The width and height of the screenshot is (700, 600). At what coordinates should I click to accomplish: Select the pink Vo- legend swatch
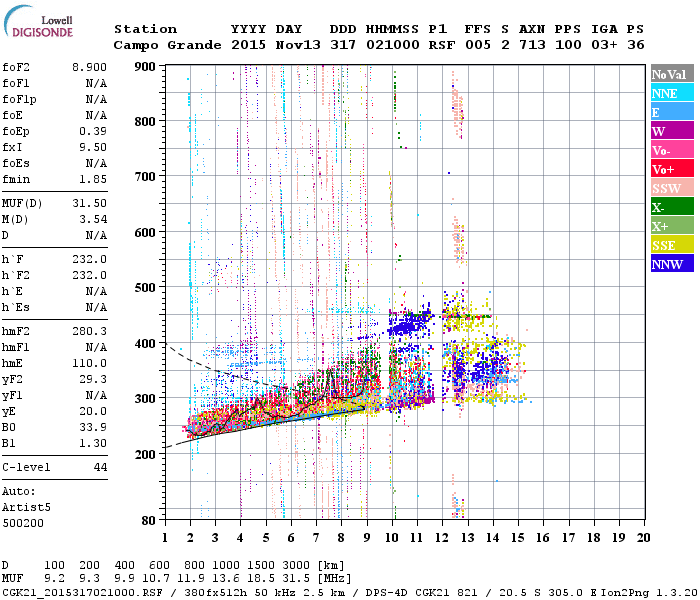coord(672,150)
